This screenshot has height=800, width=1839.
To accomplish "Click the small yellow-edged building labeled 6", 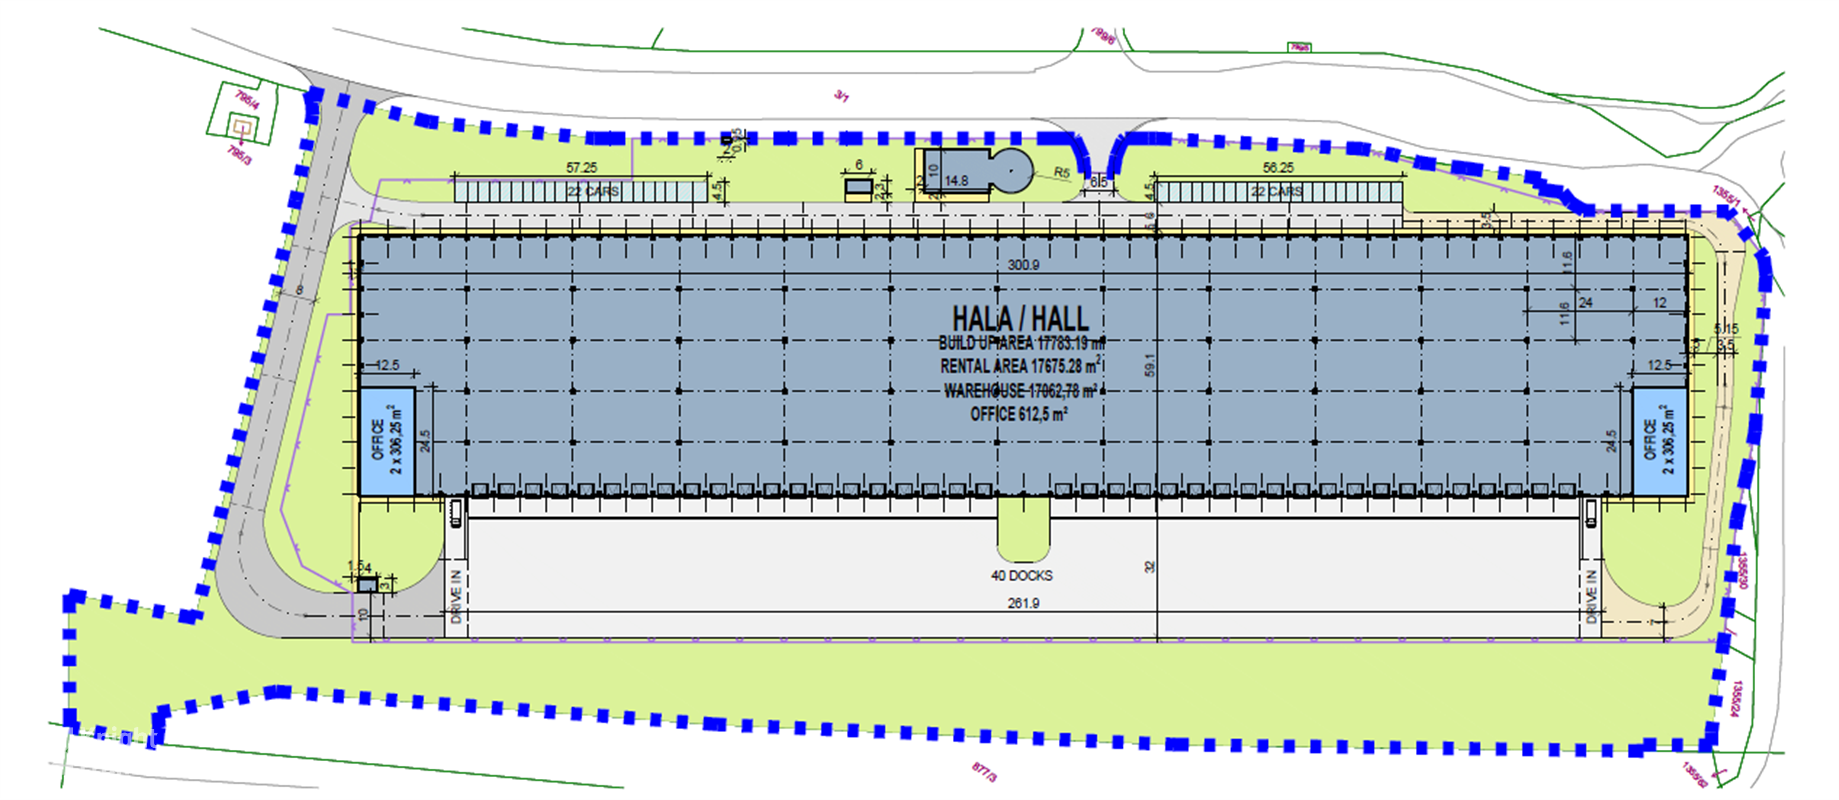I will click(x=858, y=187).
